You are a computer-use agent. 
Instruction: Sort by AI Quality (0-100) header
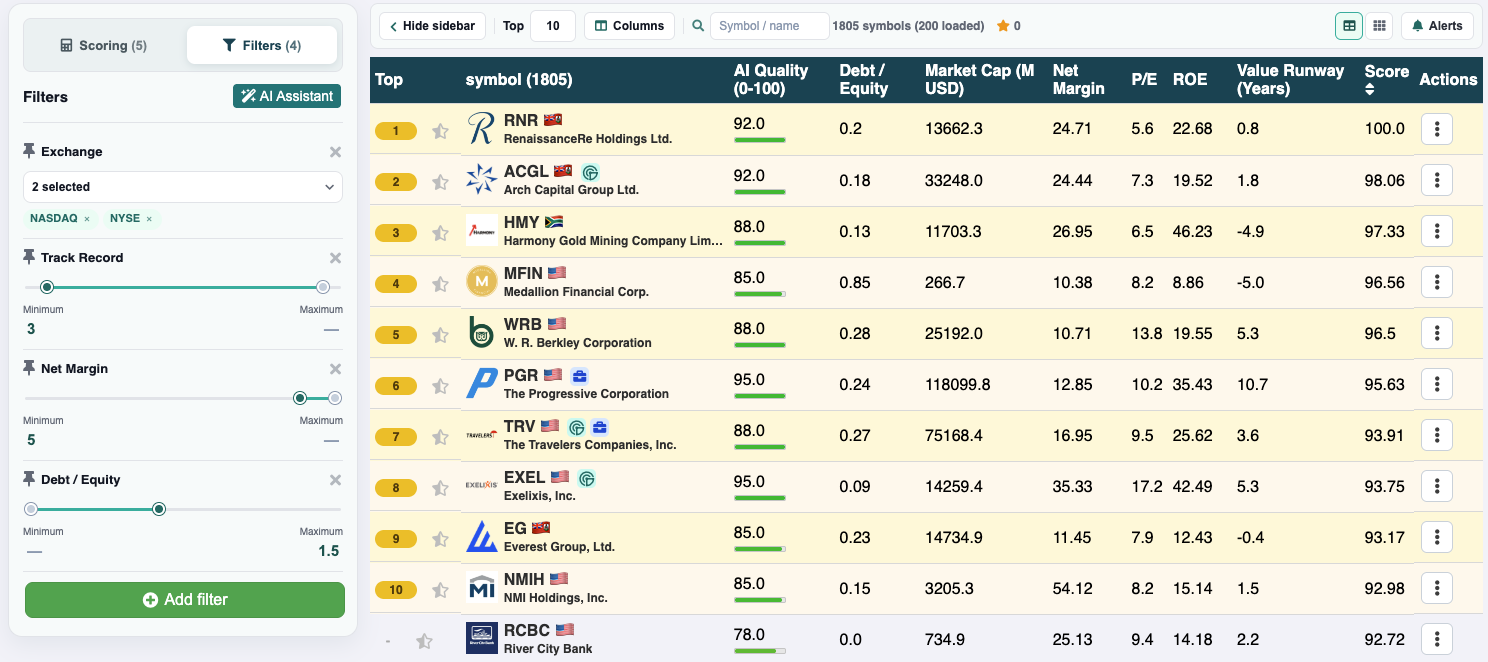[771, 79]
